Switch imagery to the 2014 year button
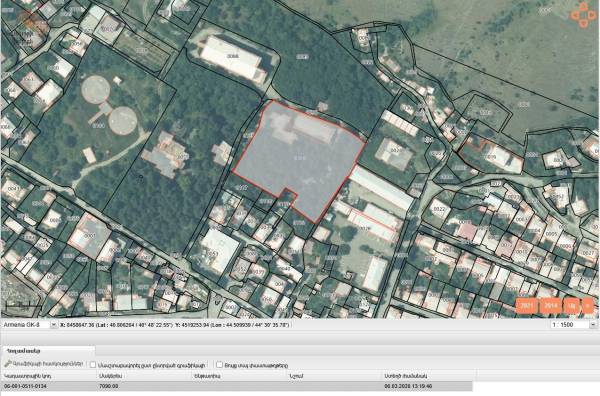 pyautogui.click(x=551, y=306)
